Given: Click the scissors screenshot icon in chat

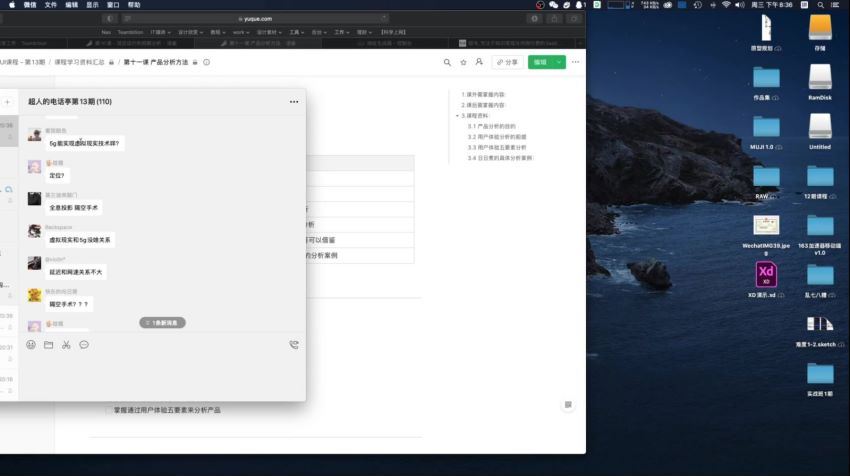Looking at the screenshot, I should tap(66, 345).
